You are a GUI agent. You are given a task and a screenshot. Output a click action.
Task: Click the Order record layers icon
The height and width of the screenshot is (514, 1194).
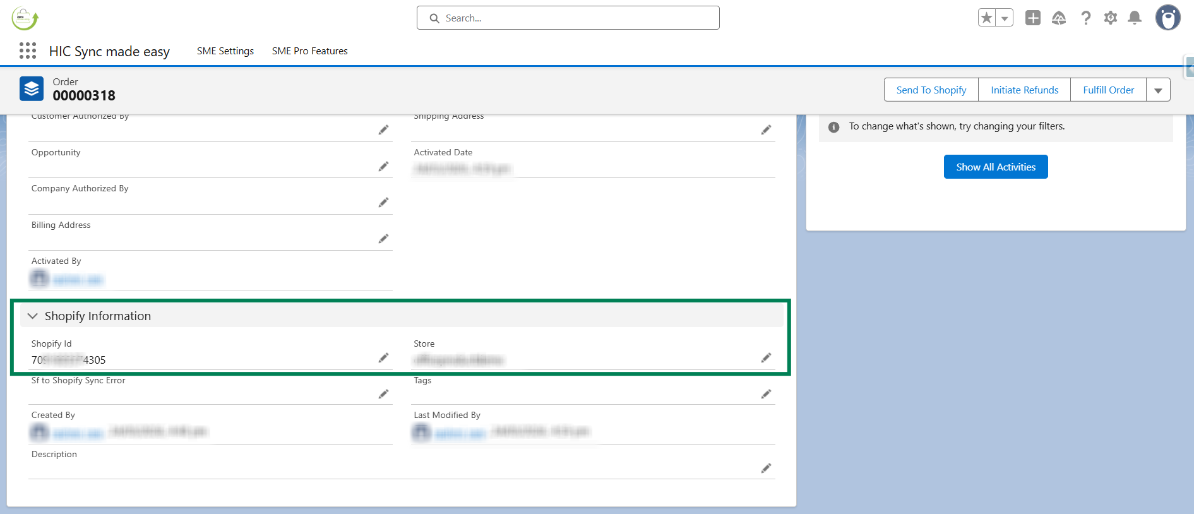click(x=31, y=89)
